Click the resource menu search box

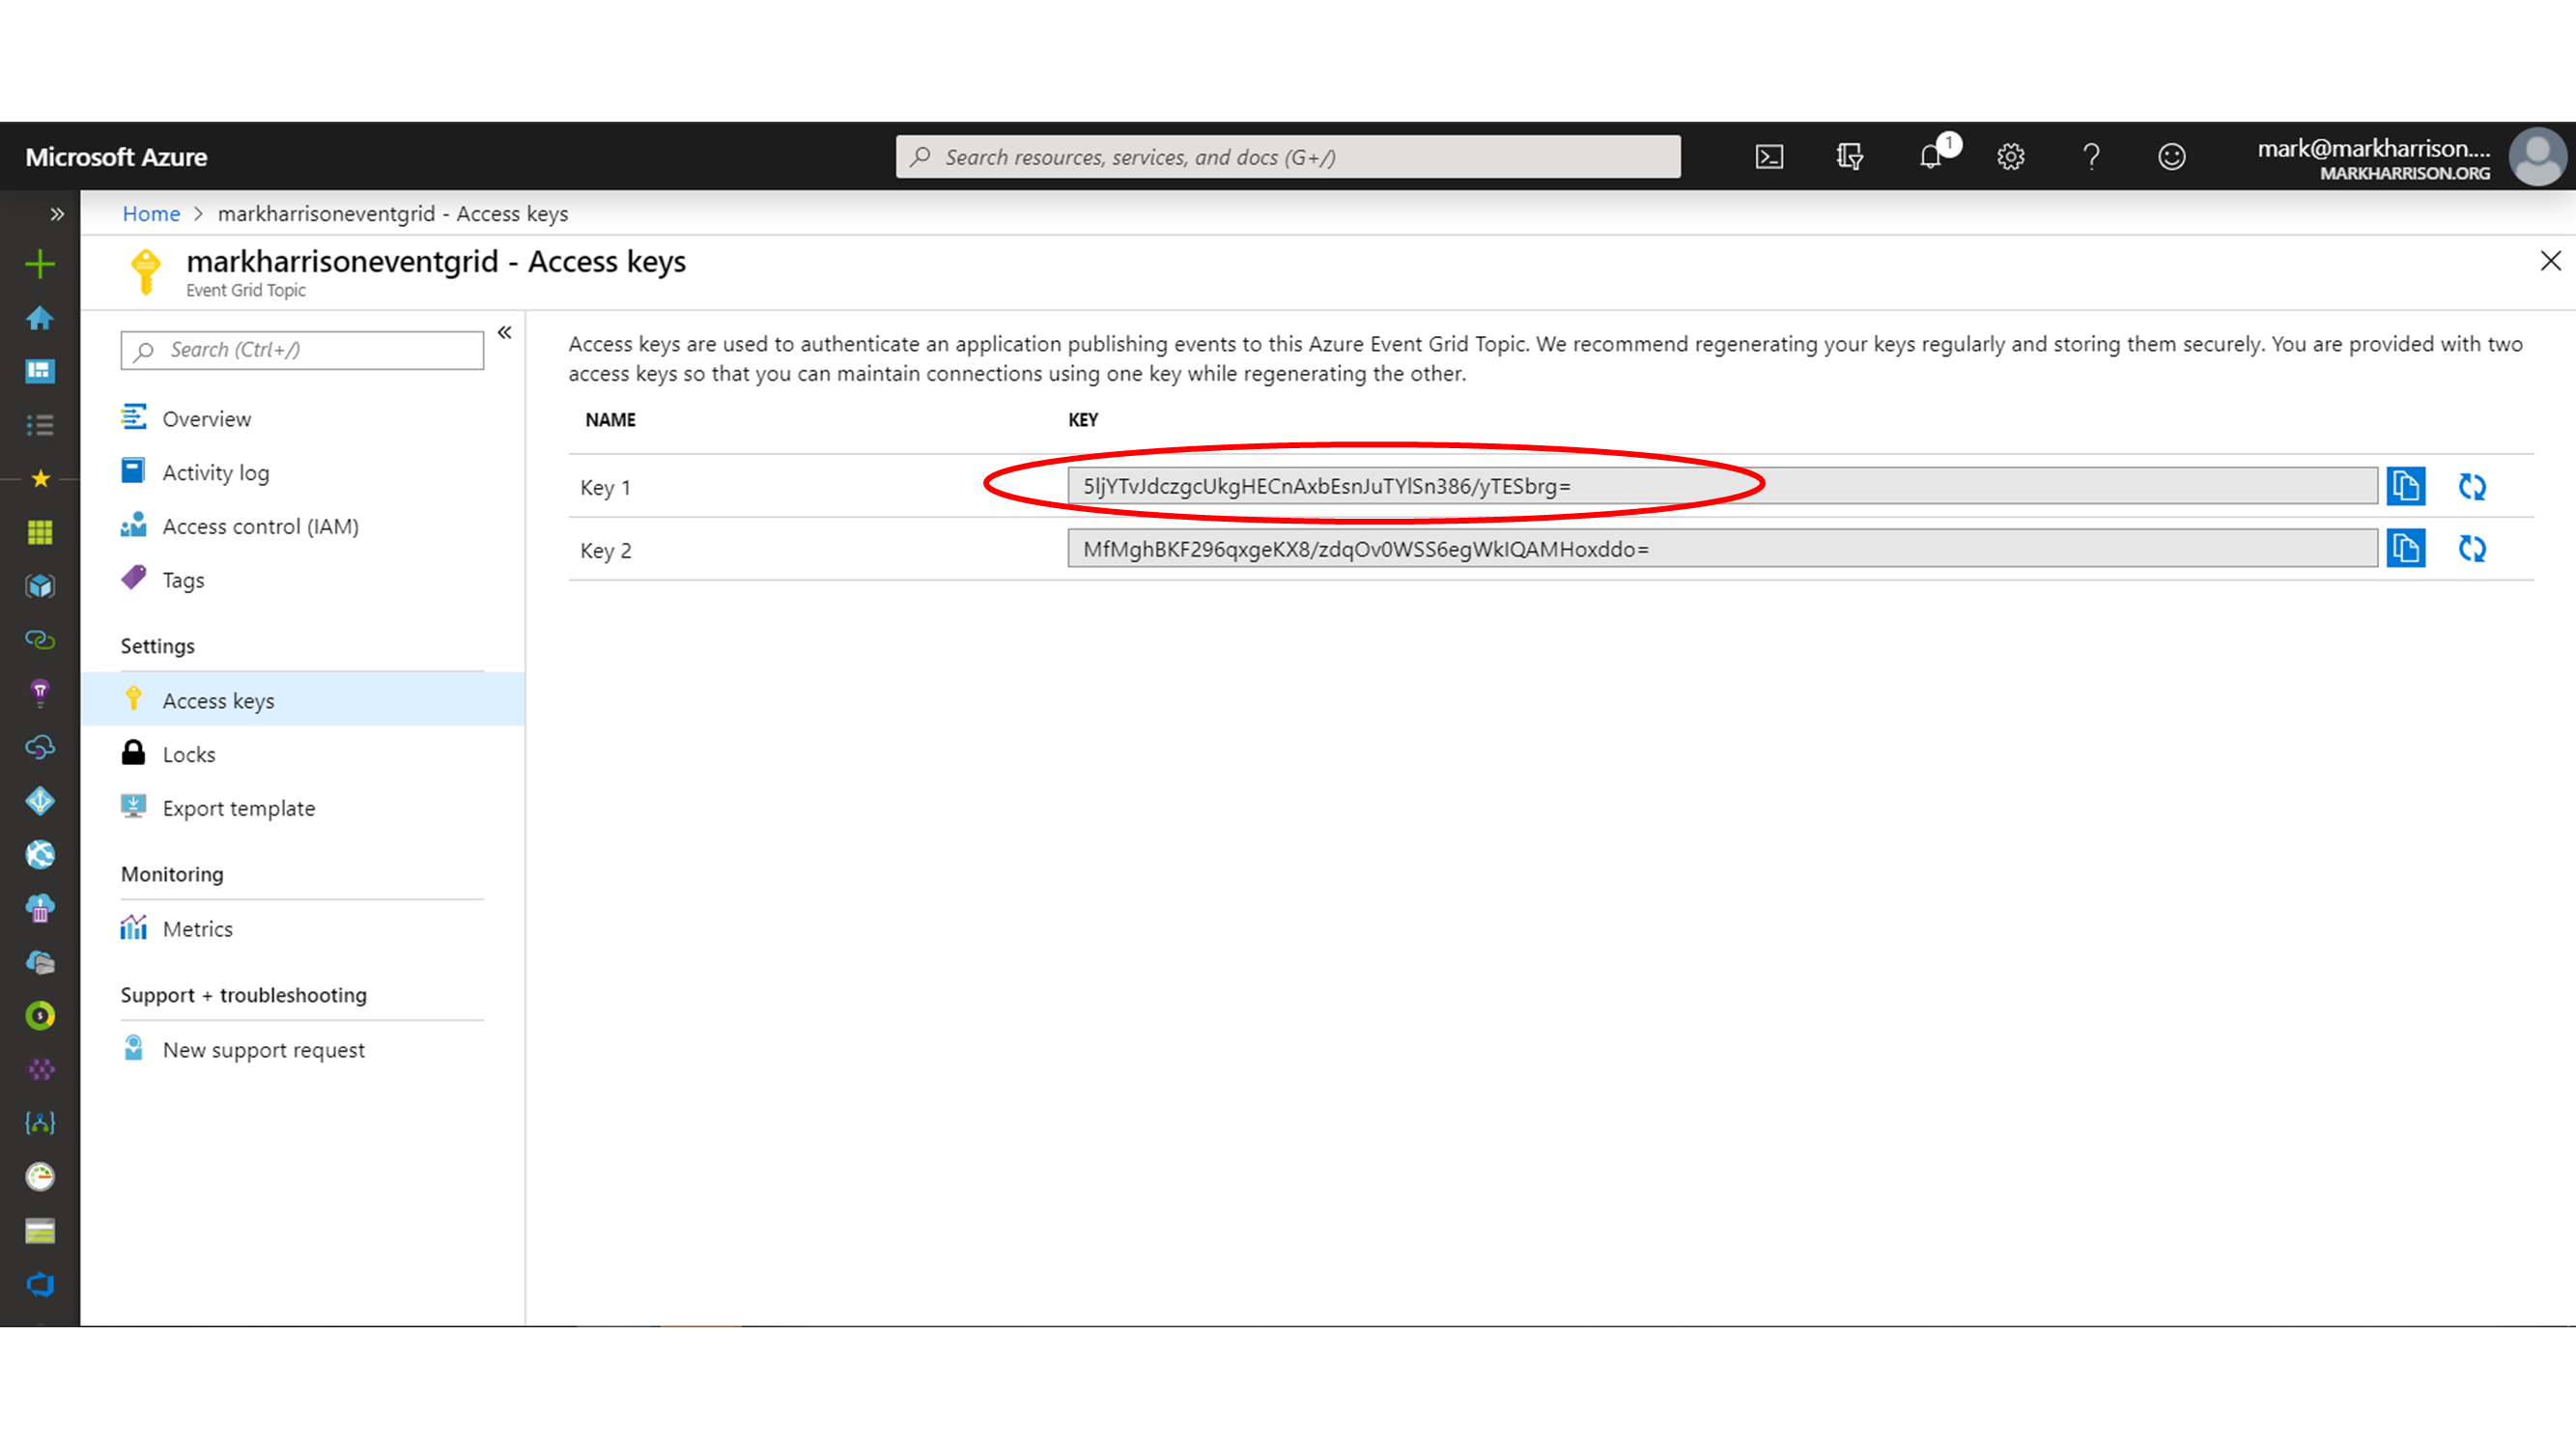(x=302, y=350)
